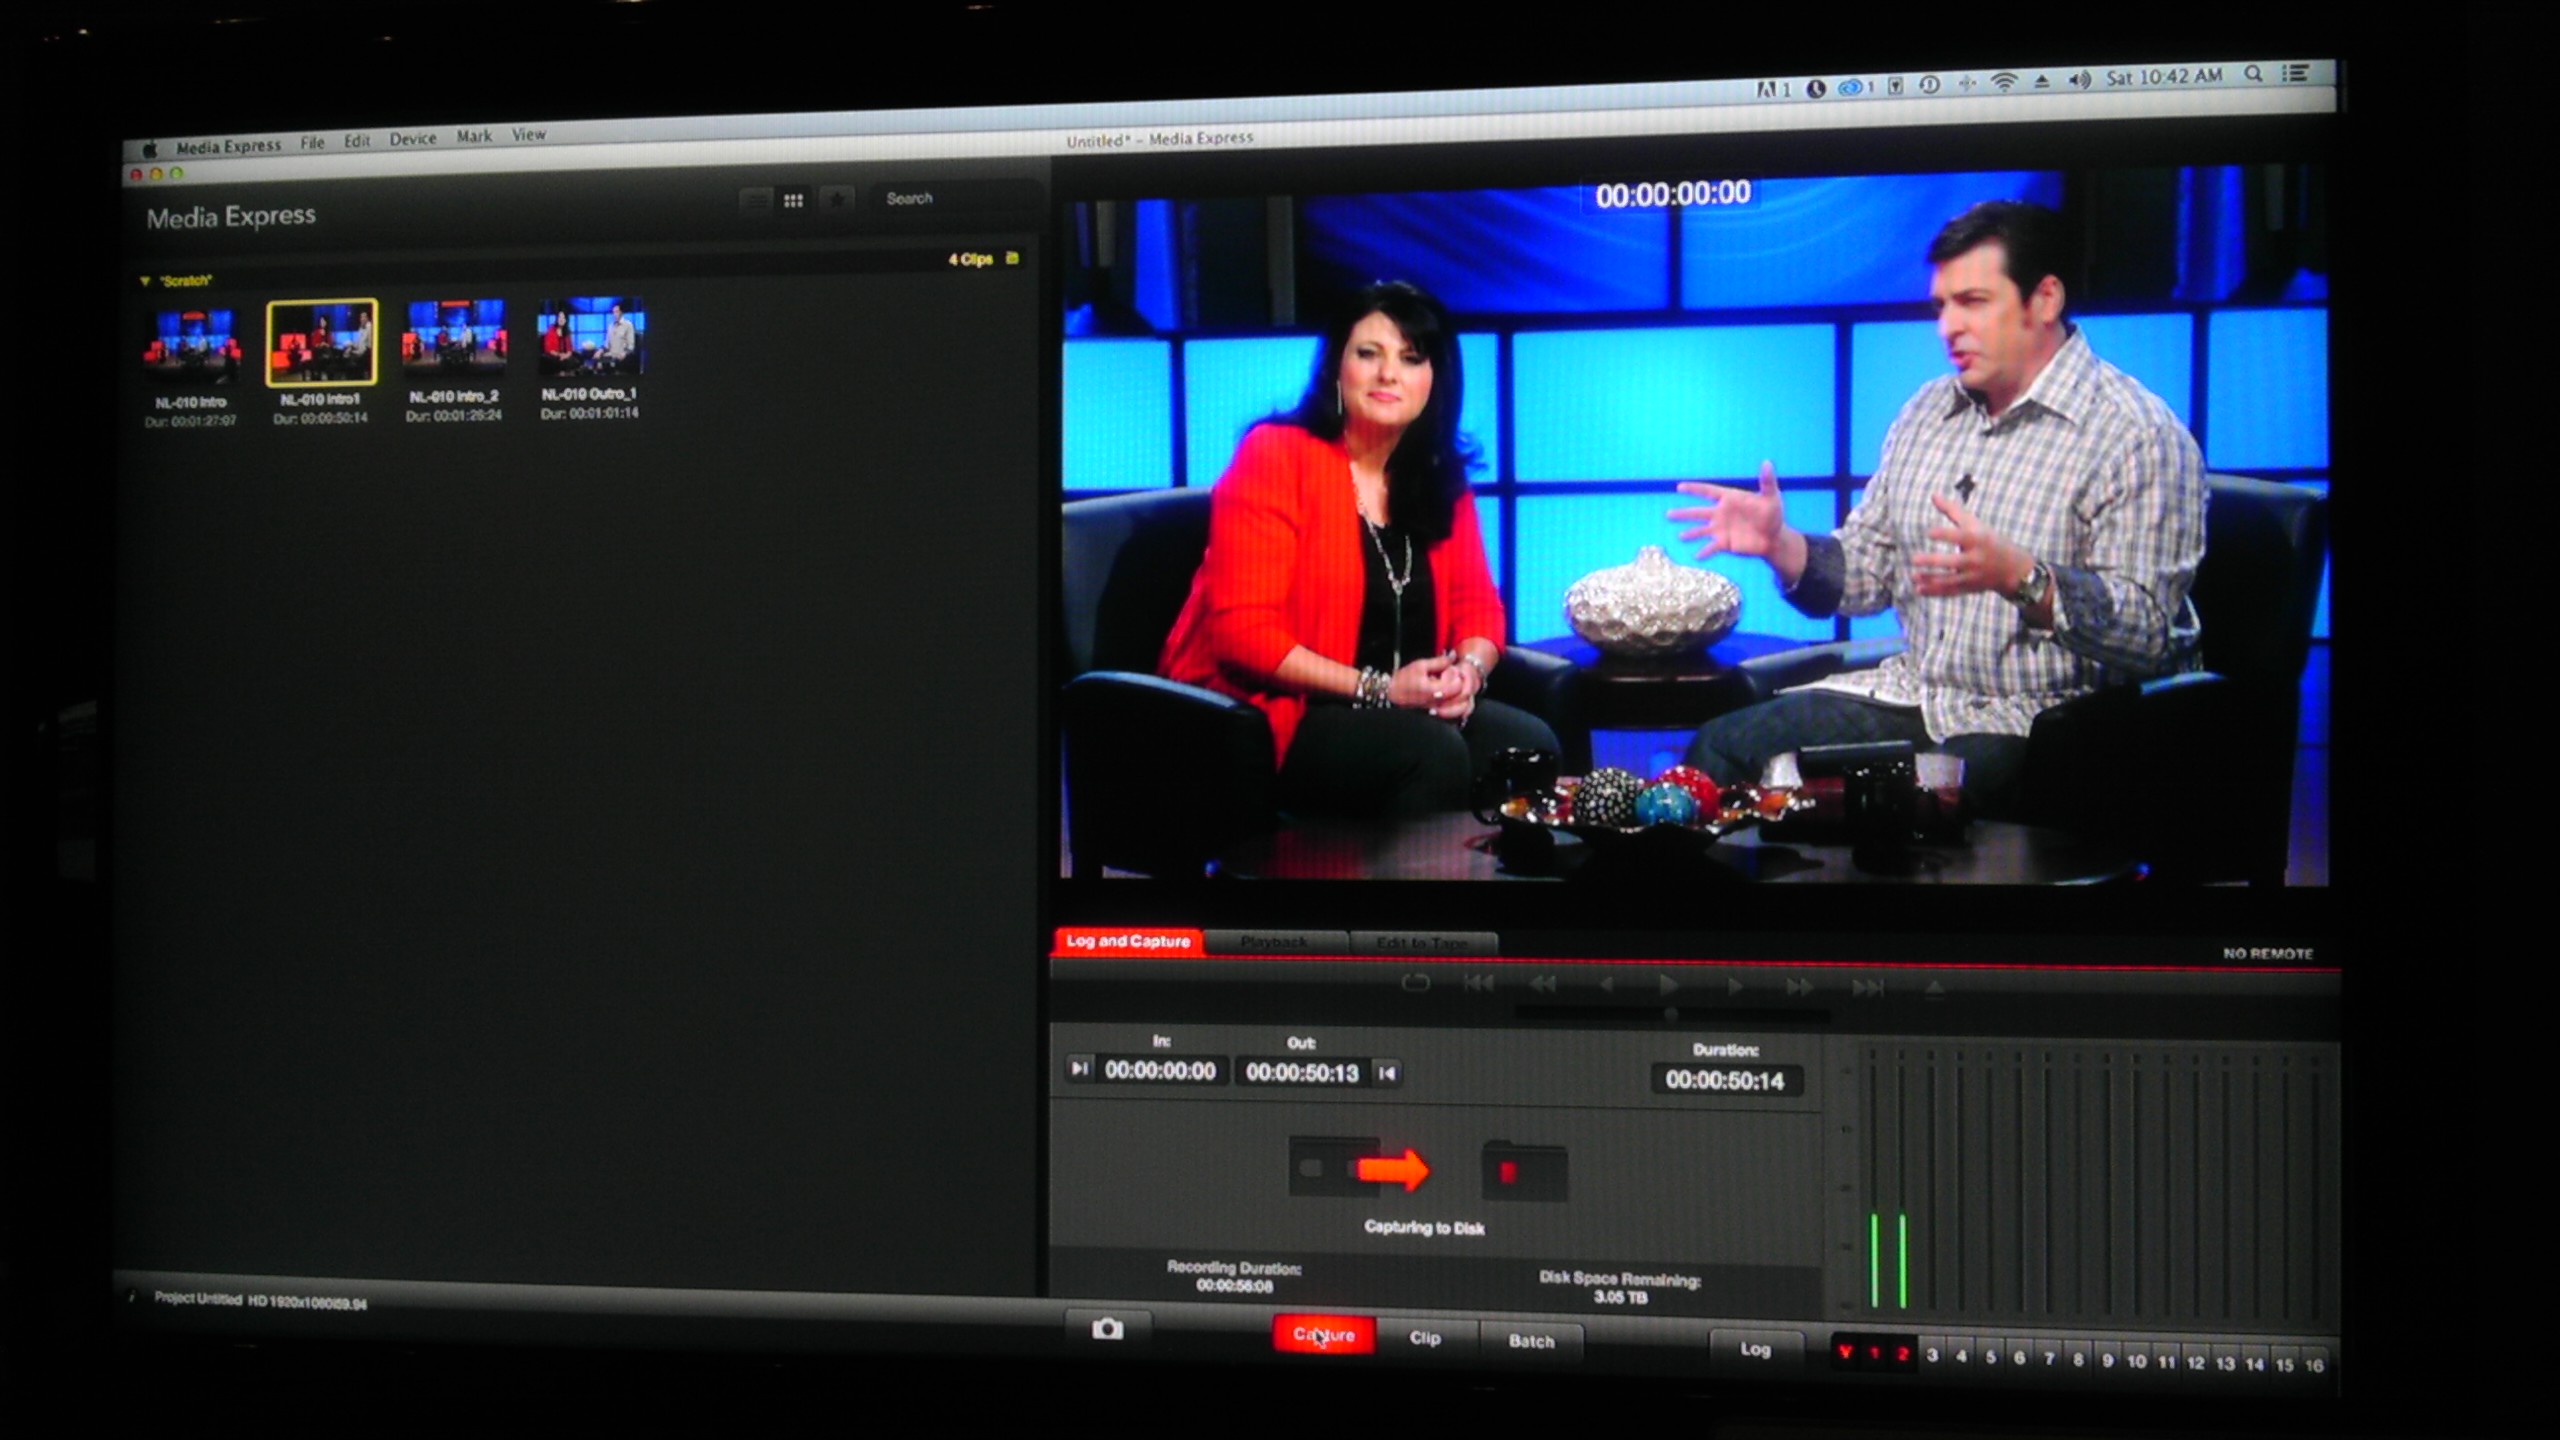Switch to the Playback tab
Viewport: 2560px width, 1440px height.
(x=1274, y=942)
